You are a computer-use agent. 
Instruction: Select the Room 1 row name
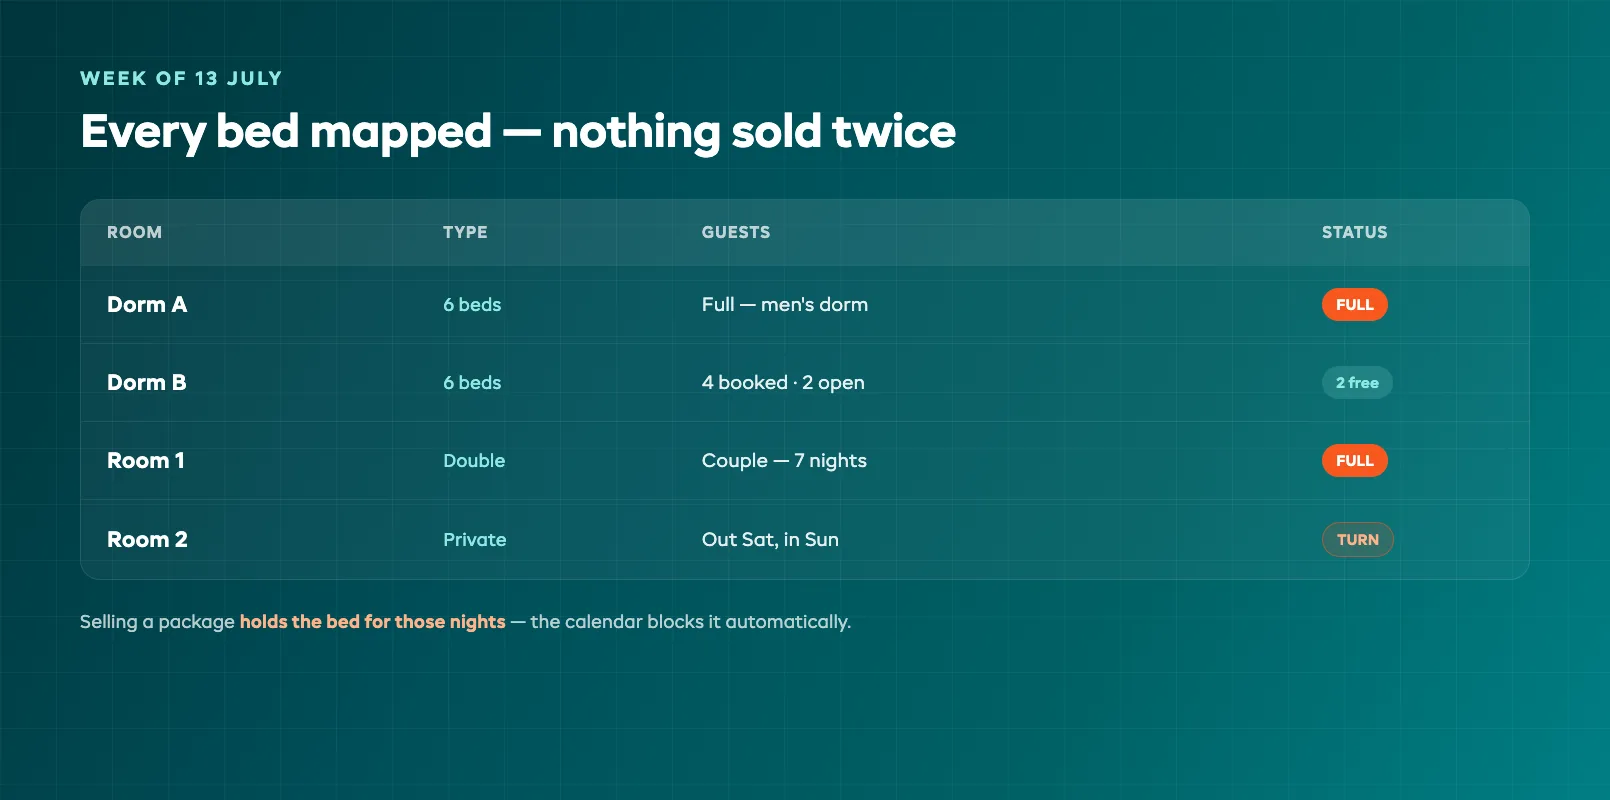click(146, 461)
